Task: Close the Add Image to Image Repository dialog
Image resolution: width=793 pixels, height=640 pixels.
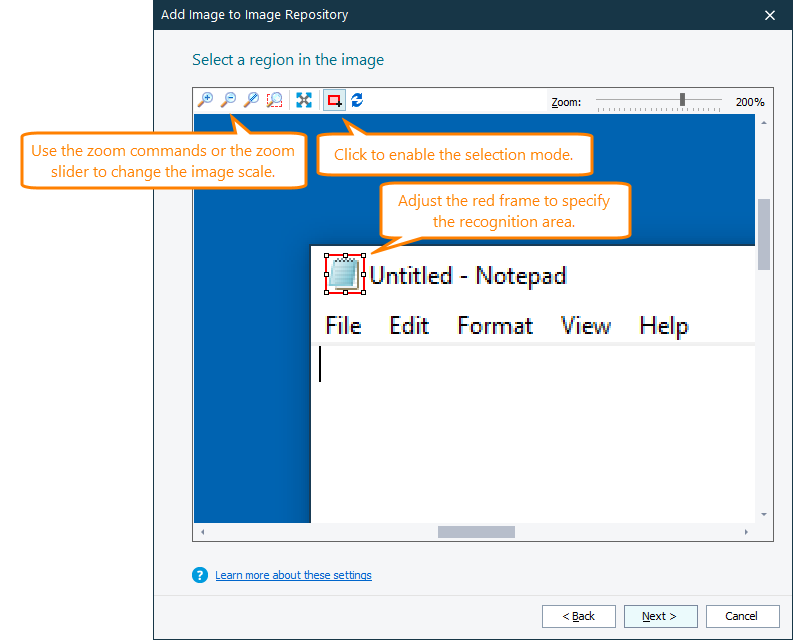Action: click(x=770, y=15)
